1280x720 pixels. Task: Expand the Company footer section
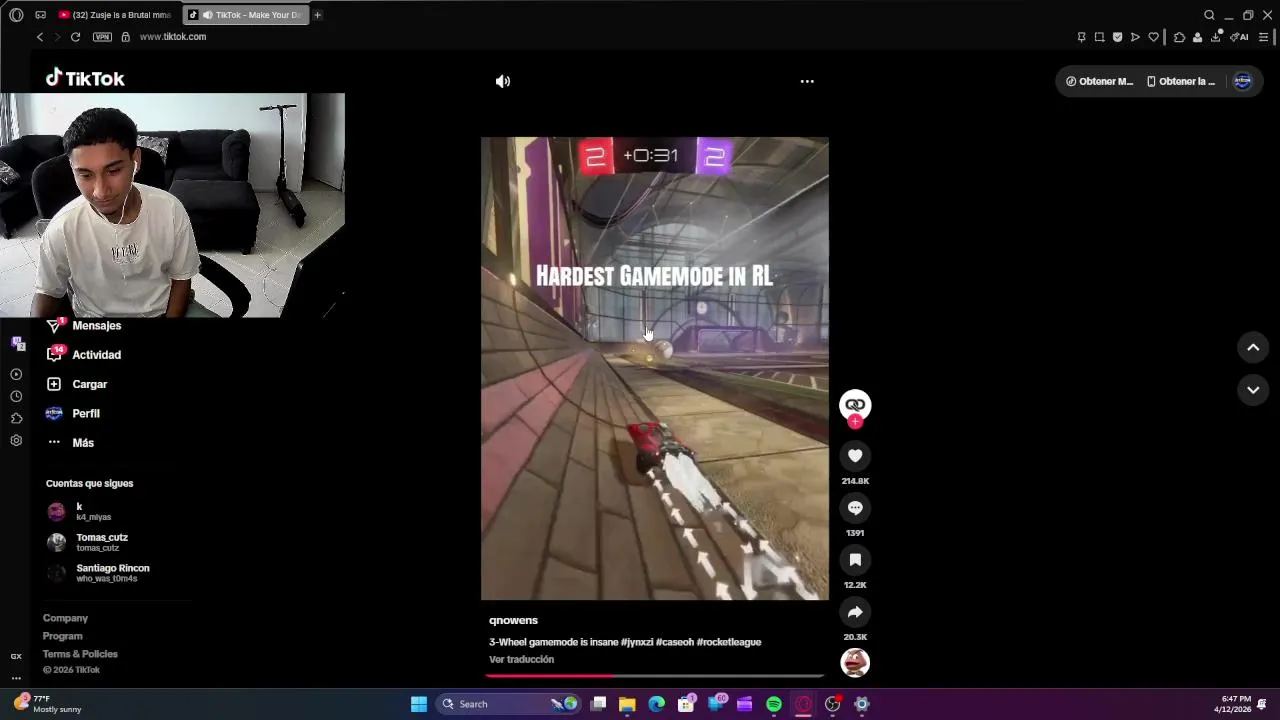pos(65,618)
